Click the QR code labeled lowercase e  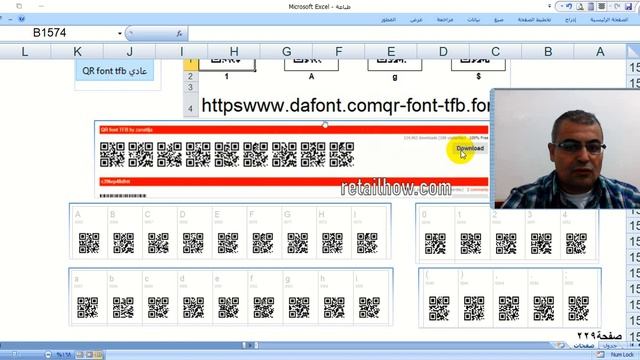coord(229,307)
